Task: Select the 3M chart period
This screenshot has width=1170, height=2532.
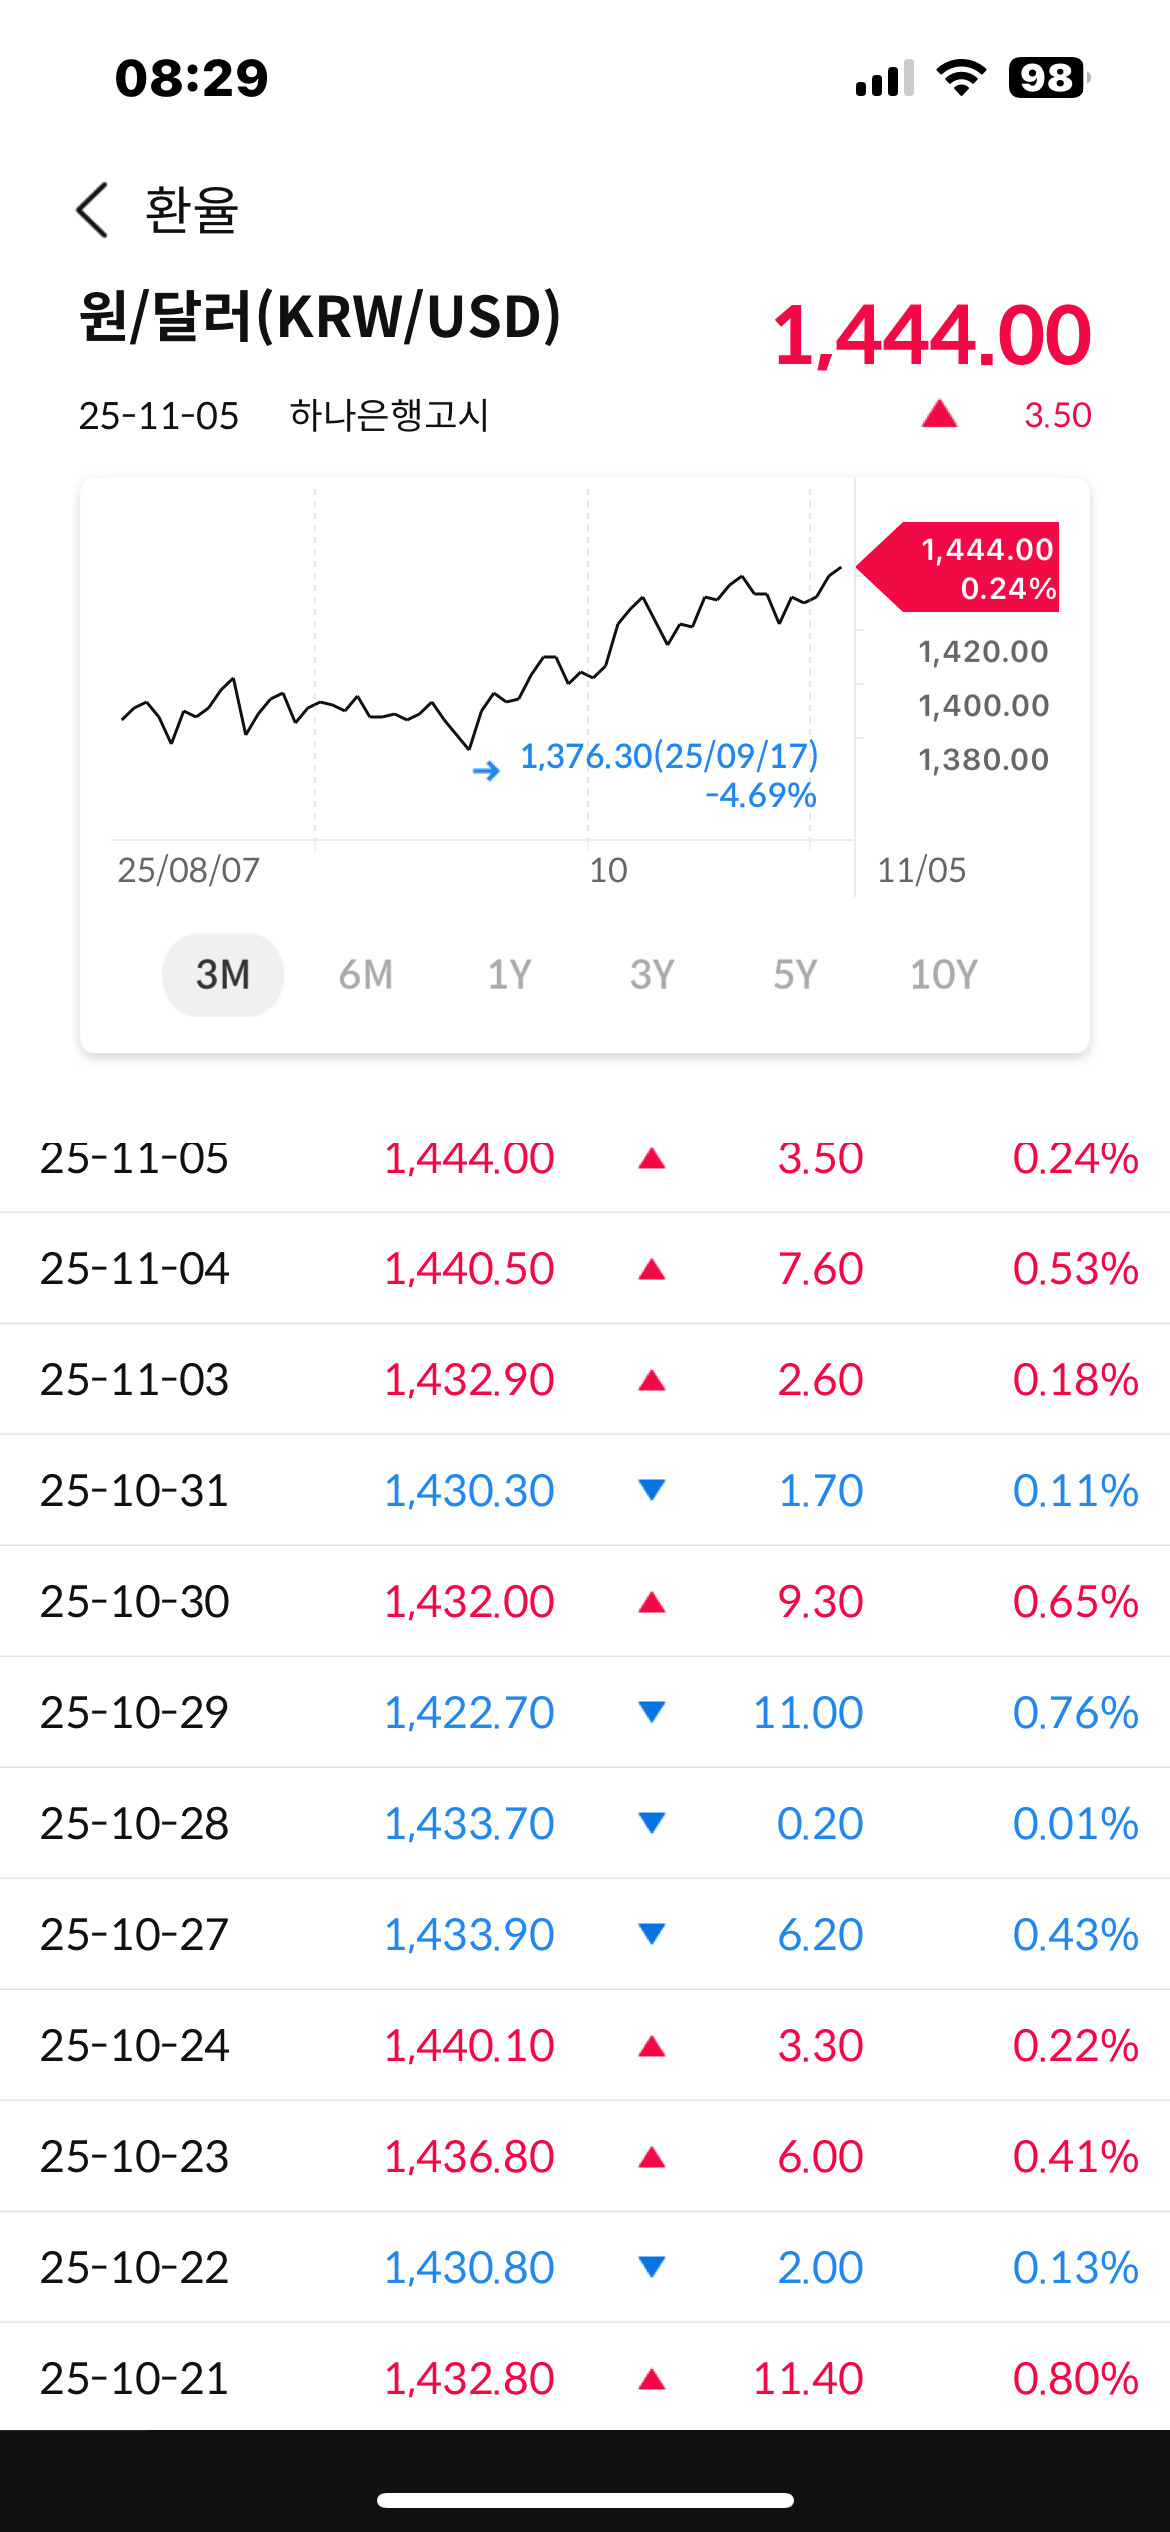Action: pos(223,975)
